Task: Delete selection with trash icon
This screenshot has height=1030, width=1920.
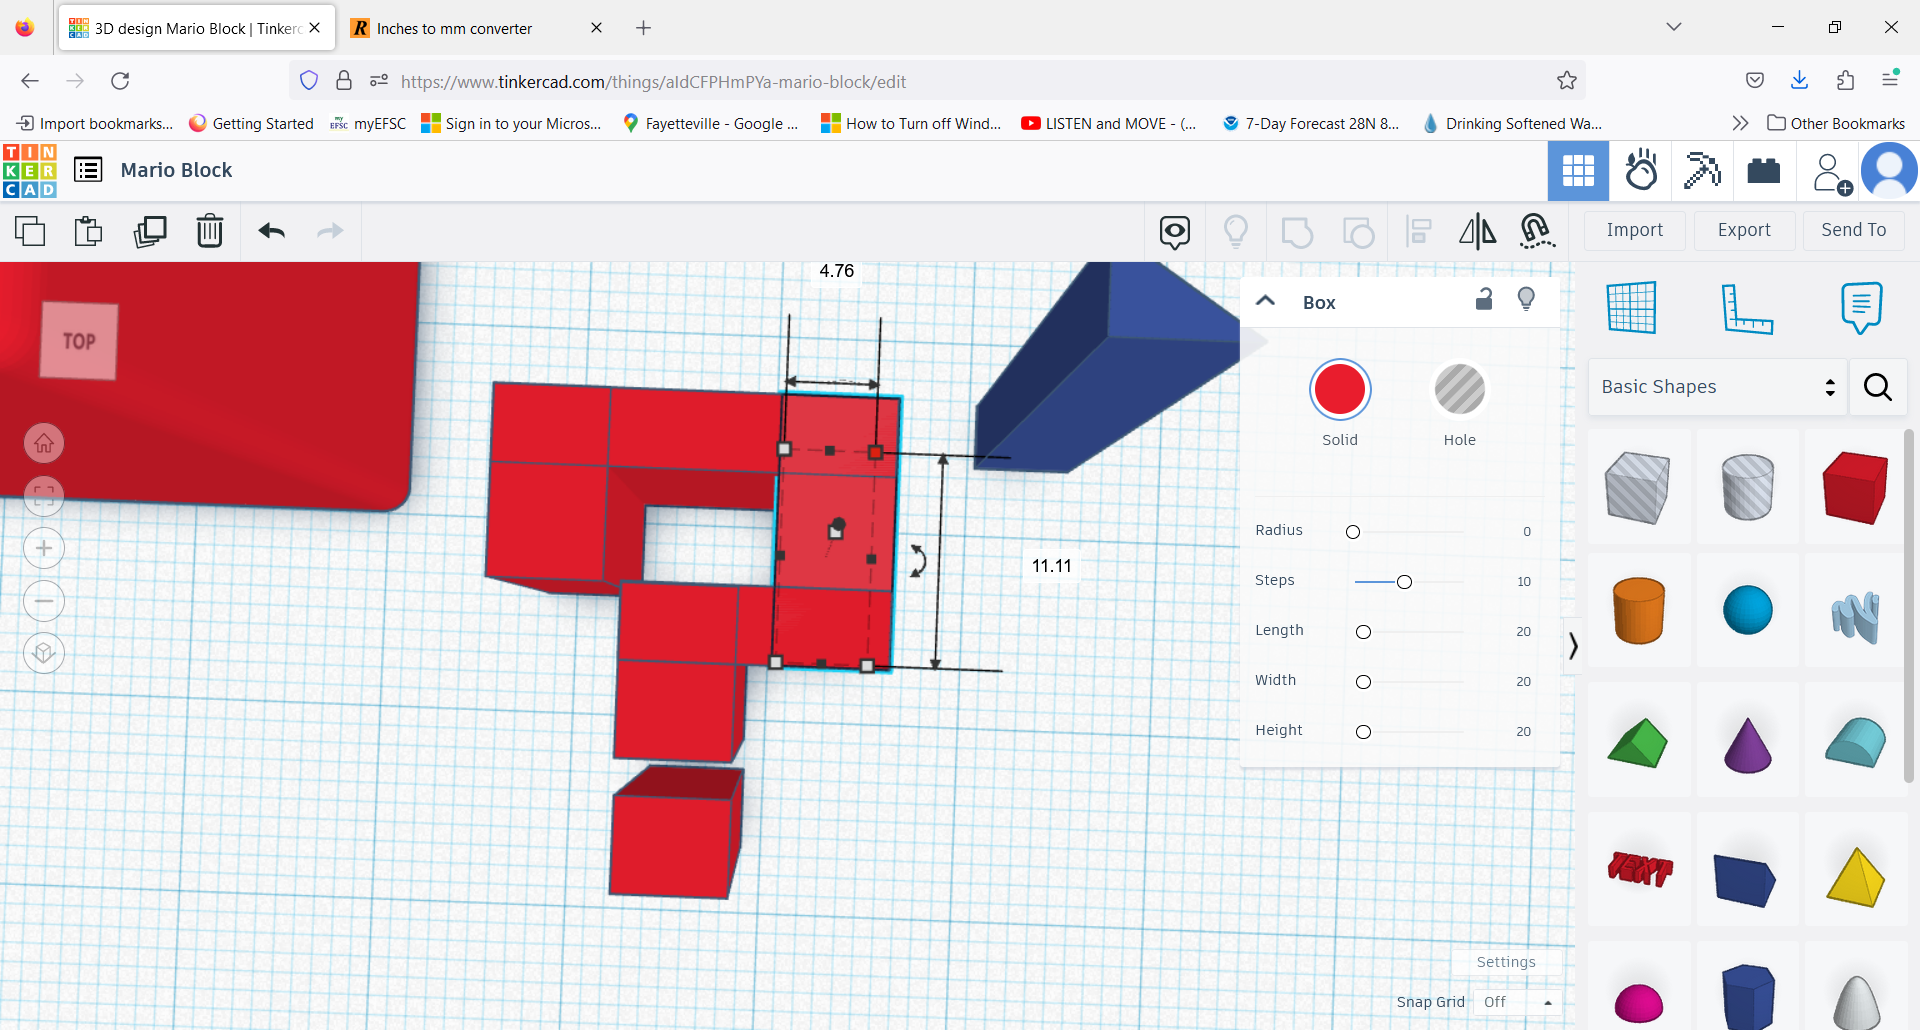Action: tap(210, 231)
